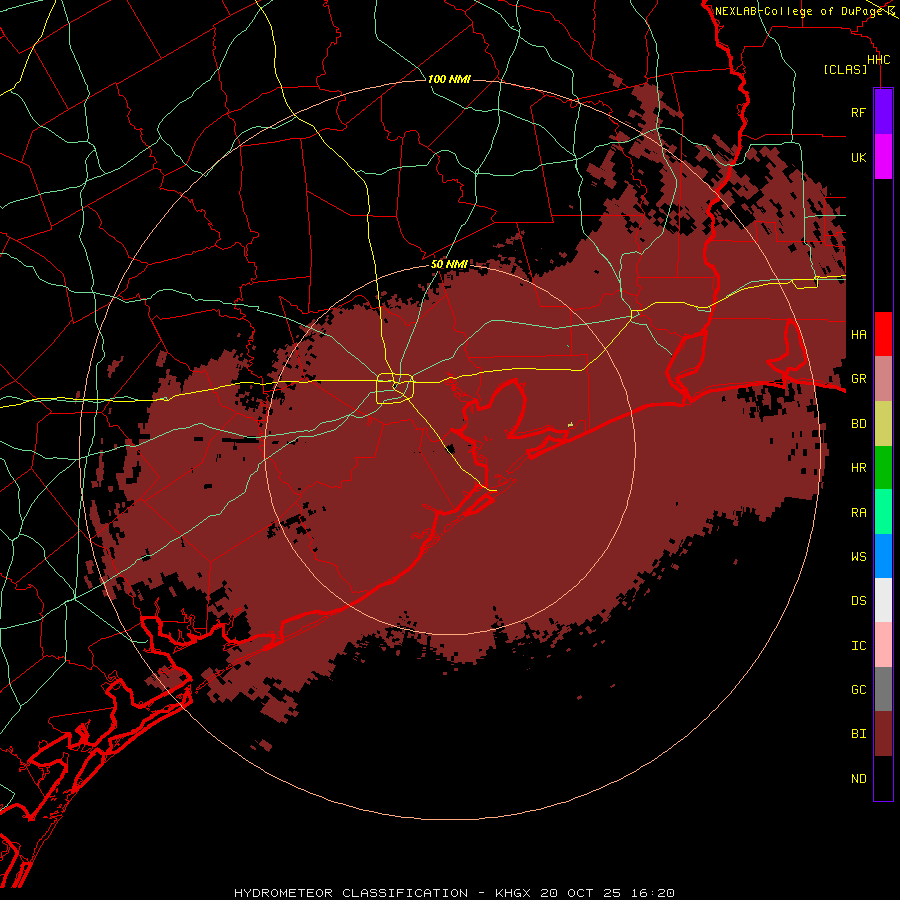Click the BD legend label
900x900 pixels.
pyautogui.click(x=858, y=424)
